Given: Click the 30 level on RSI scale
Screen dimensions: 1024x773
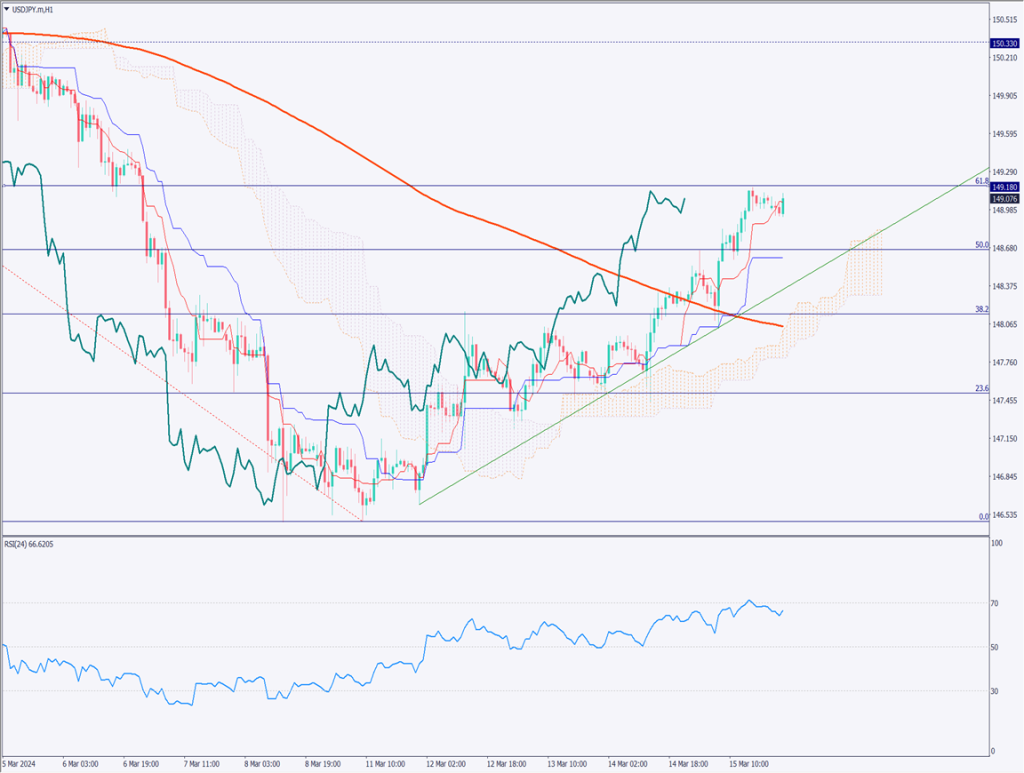Looking at the screenshot, I should 995,691.
